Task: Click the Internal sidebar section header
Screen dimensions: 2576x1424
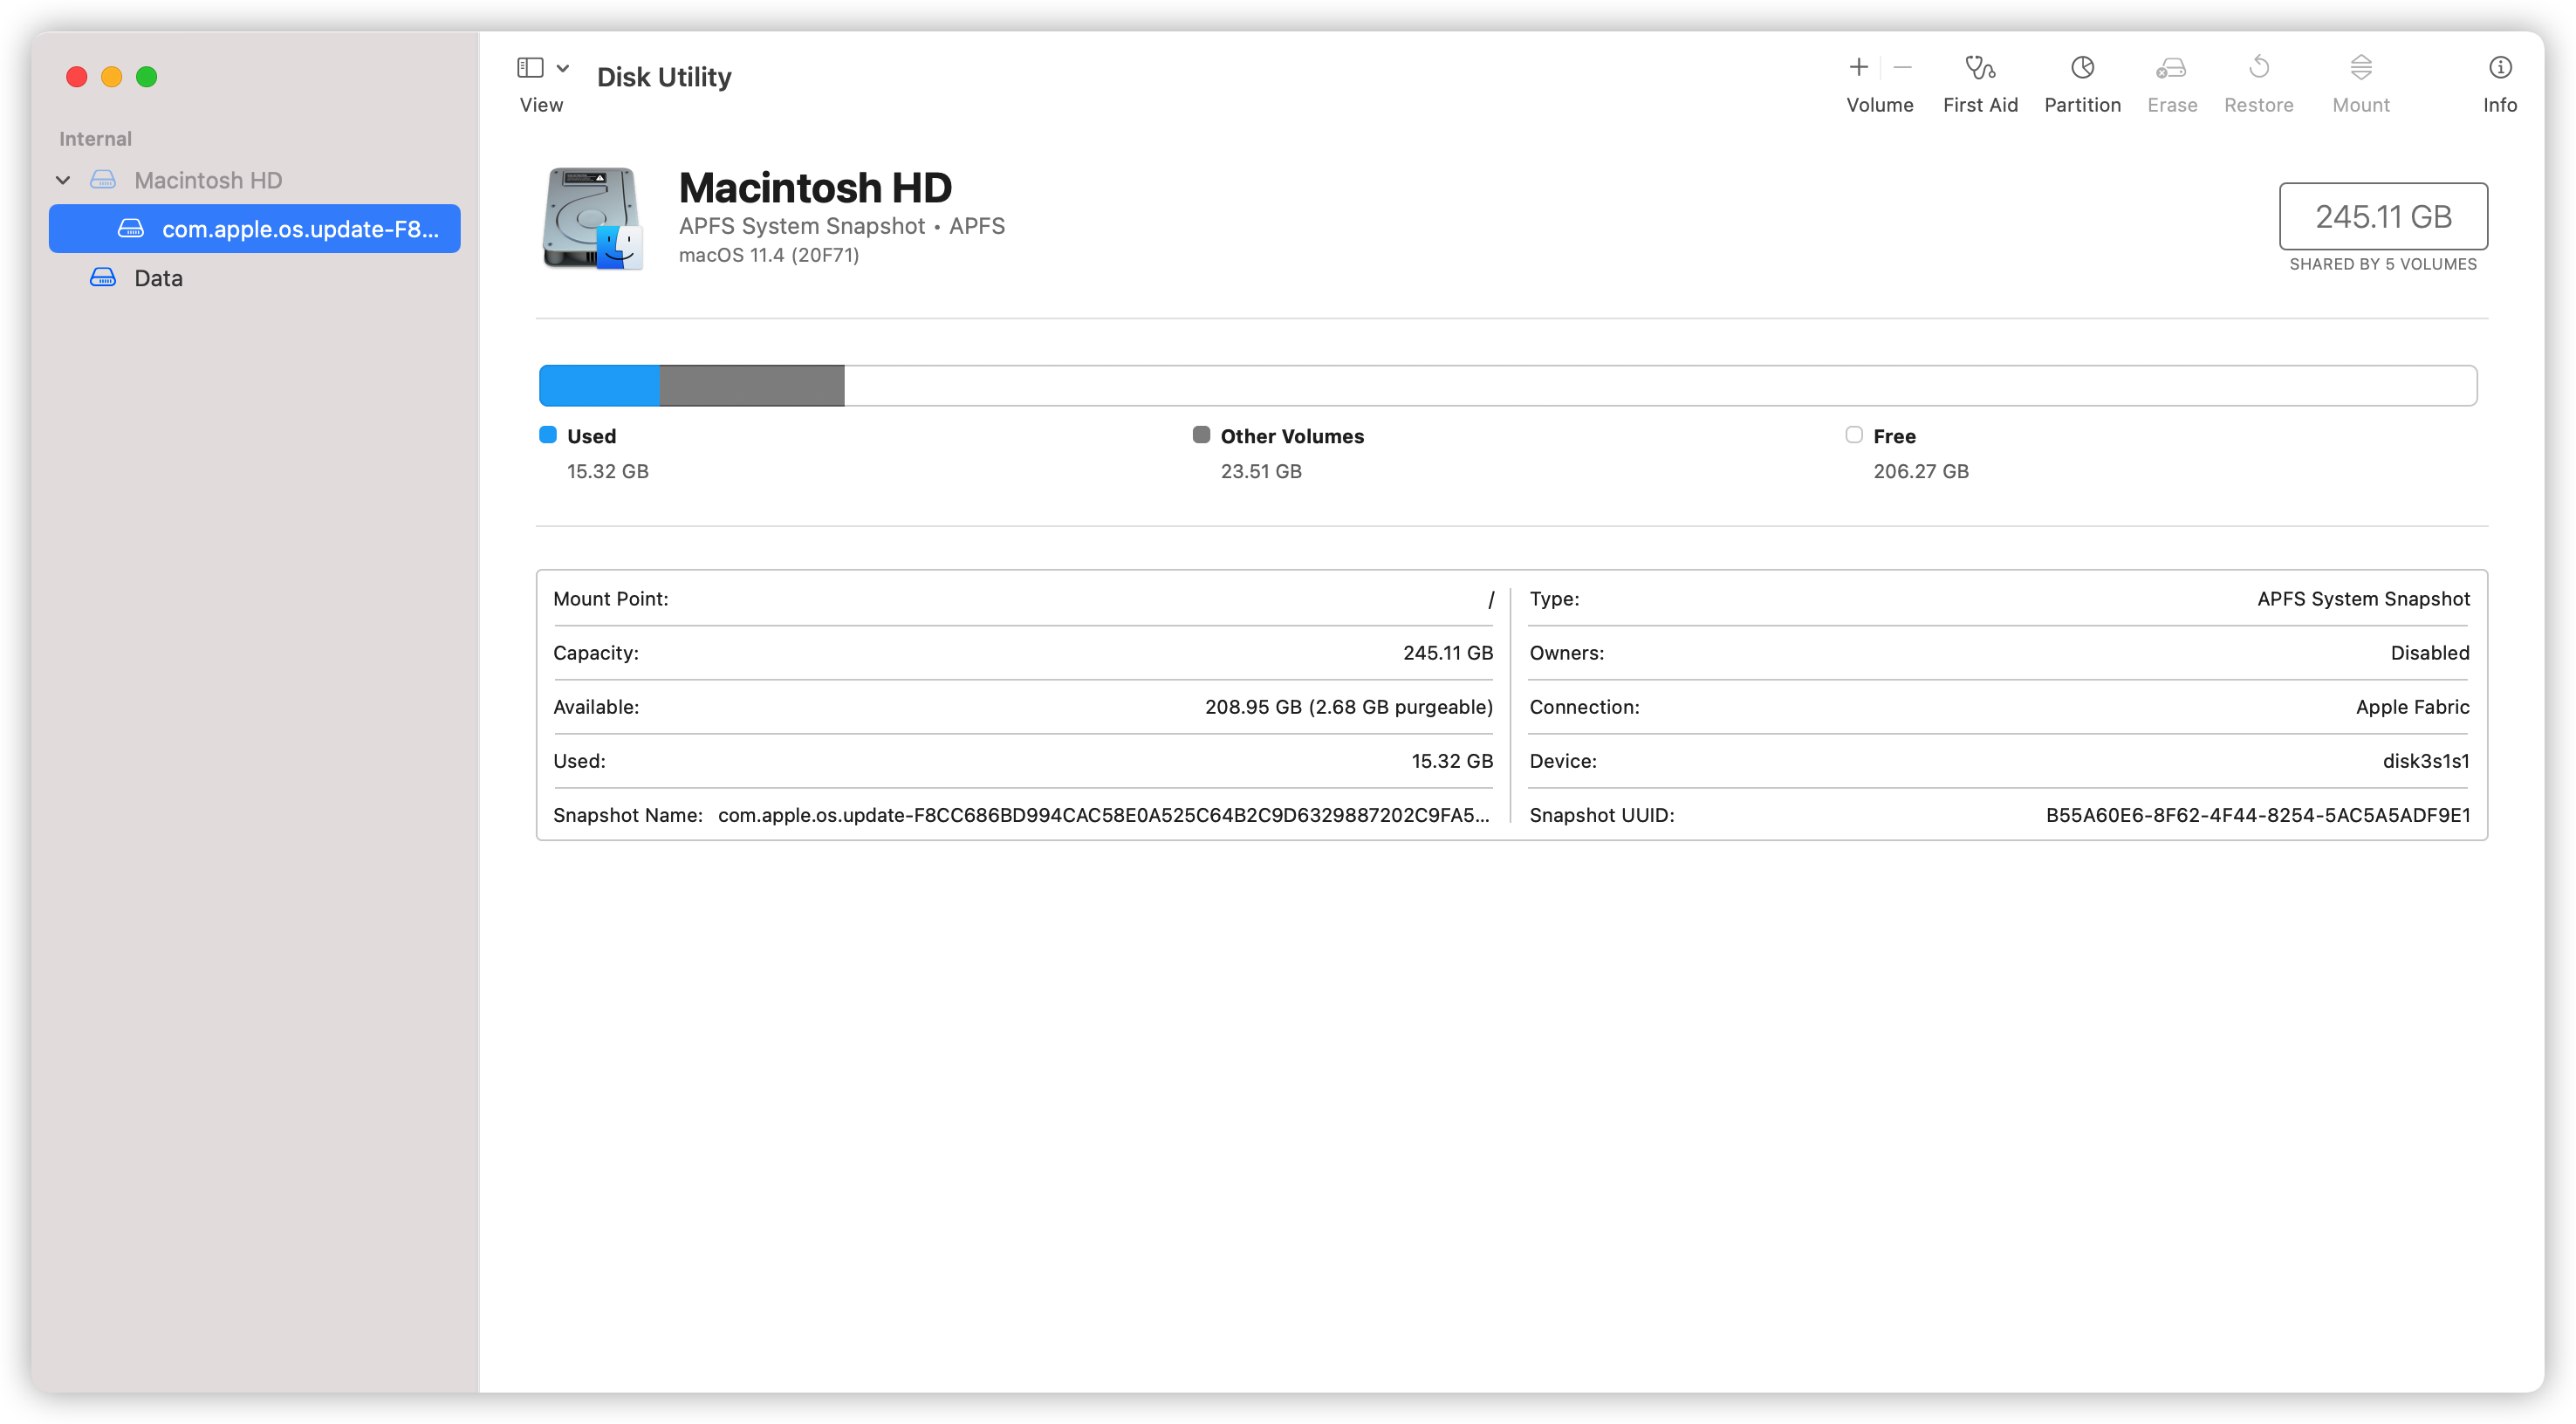Action: pos(95,139)
